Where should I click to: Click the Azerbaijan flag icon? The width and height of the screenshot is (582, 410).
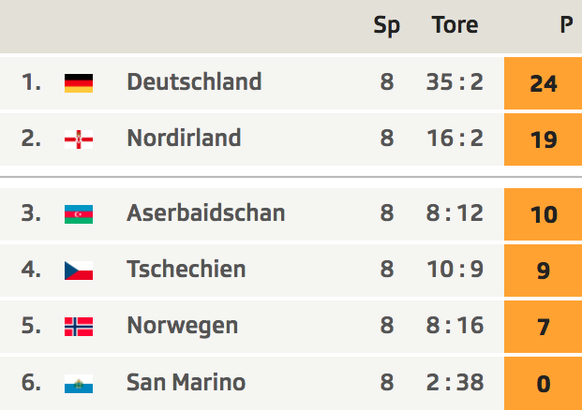pyautogui.click(x=79, y=214)
